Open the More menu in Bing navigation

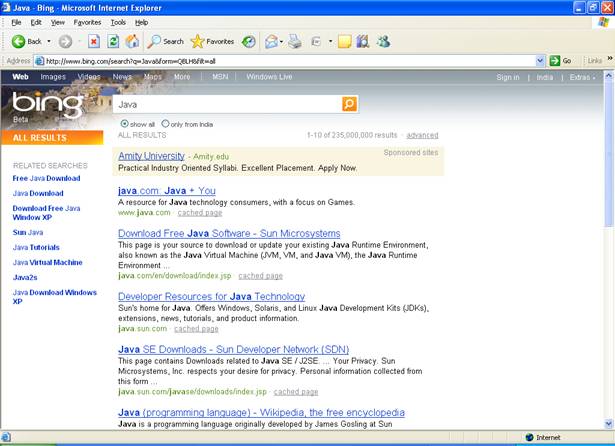(182, 77)
